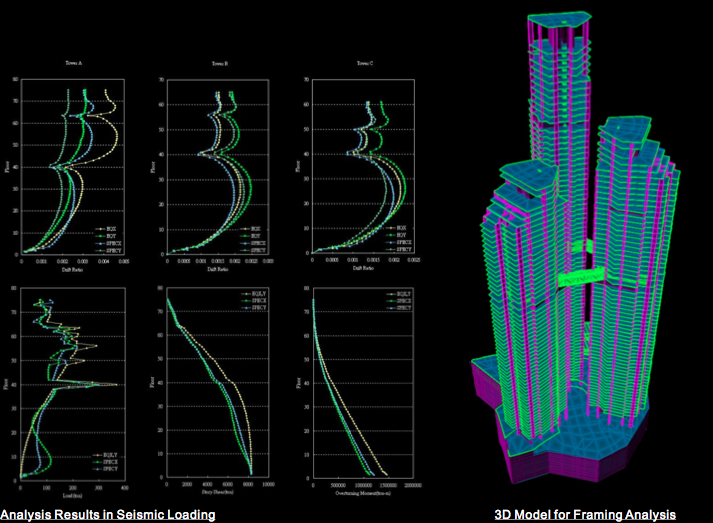Viewport: 713px width, 523px height.
Task: Click the Tower C chart title
Action: point(363,63)
